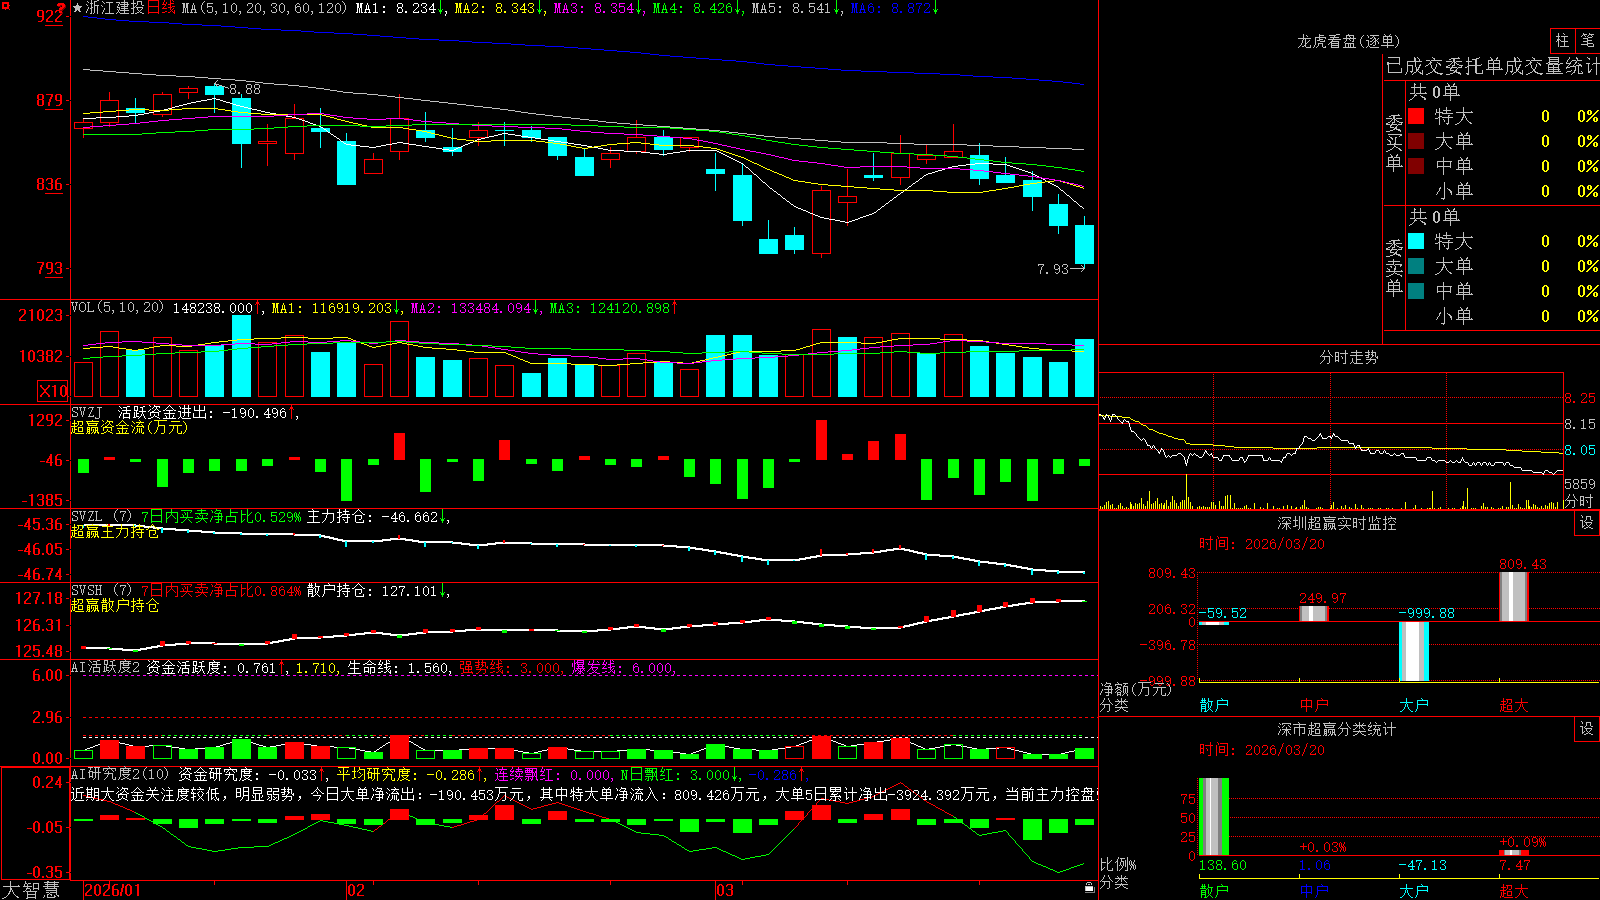Screen dimensions: 1600x900
Task: Click 时间: 2026/03/20 in 实时监控 panel
Action: 1262,544
